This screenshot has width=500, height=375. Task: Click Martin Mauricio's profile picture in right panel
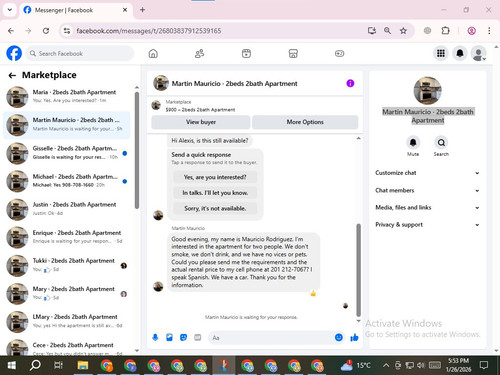click(427, 91)
